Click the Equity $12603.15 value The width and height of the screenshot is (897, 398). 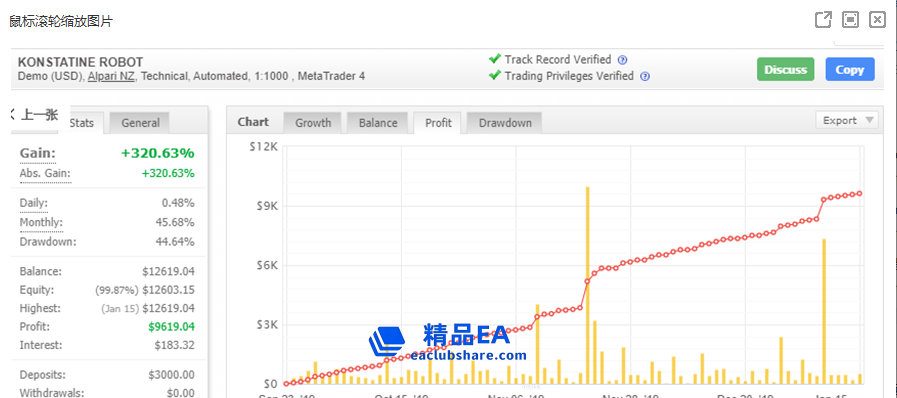[x=169, y=290]
